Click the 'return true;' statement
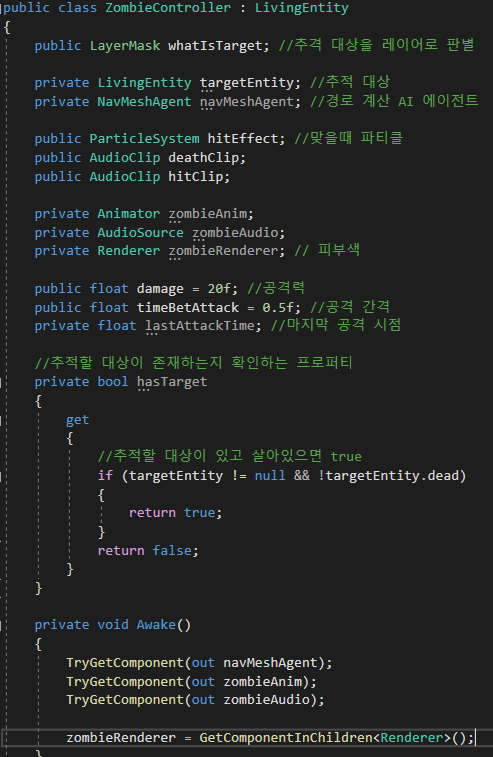Image resolution: width=493 pixels, height=757 pixels. coord(176,513)
